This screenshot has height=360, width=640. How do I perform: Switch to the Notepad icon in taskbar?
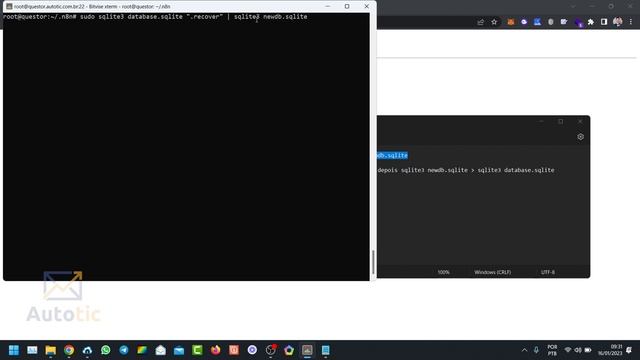click(326, 350)
